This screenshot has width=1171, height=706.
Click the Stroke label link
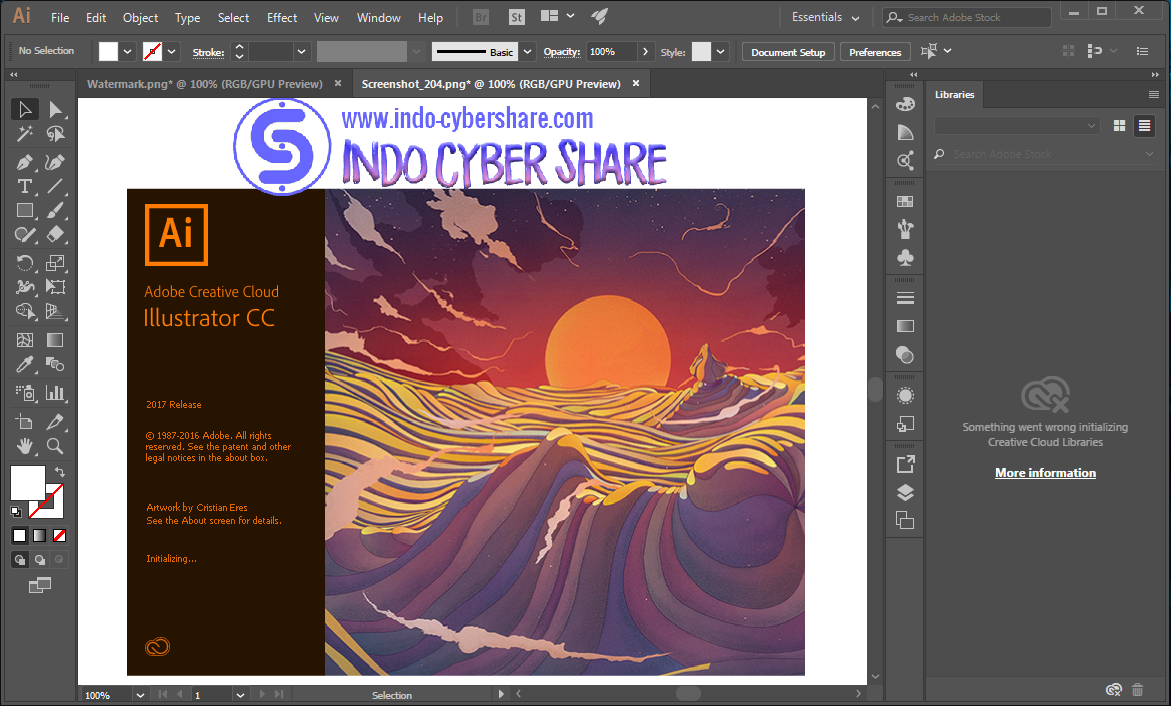pos(208,52)
